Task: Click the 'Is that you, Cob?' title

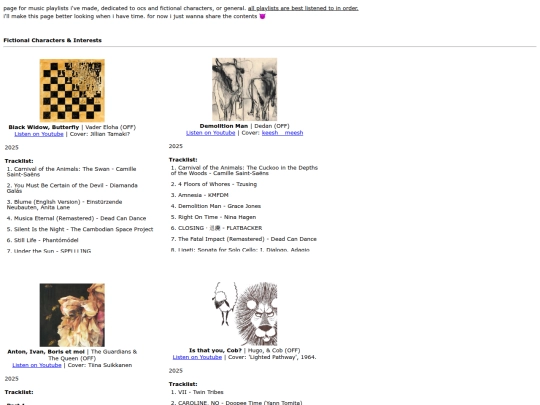Action: [x=215, y=350]
